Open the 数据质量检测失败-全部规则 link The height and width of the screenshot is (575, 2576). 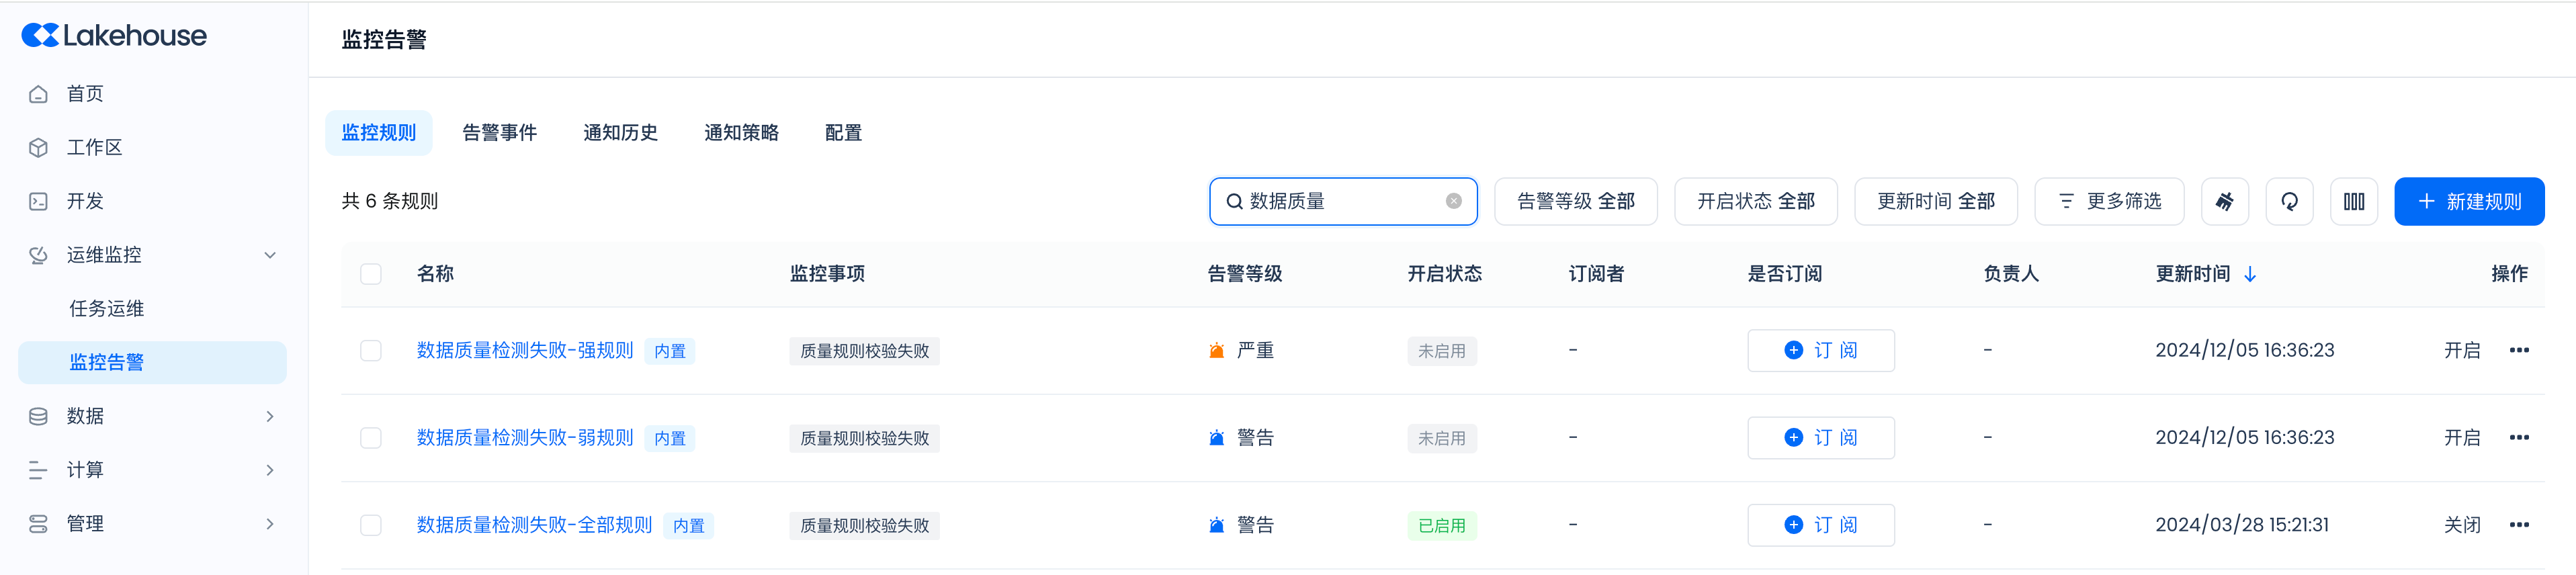[534, 525]
